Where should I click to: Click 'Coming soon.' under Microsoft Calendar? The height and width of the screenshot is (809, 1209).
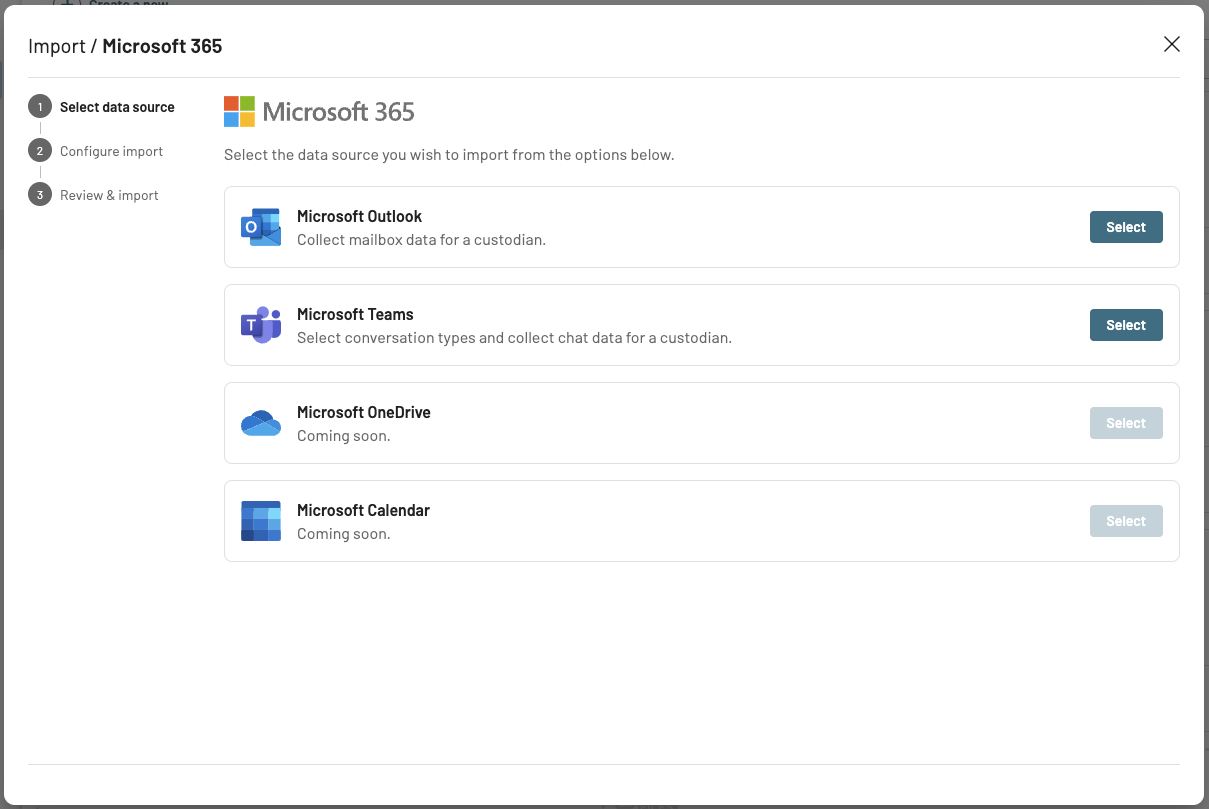click(x=343, y=534)
